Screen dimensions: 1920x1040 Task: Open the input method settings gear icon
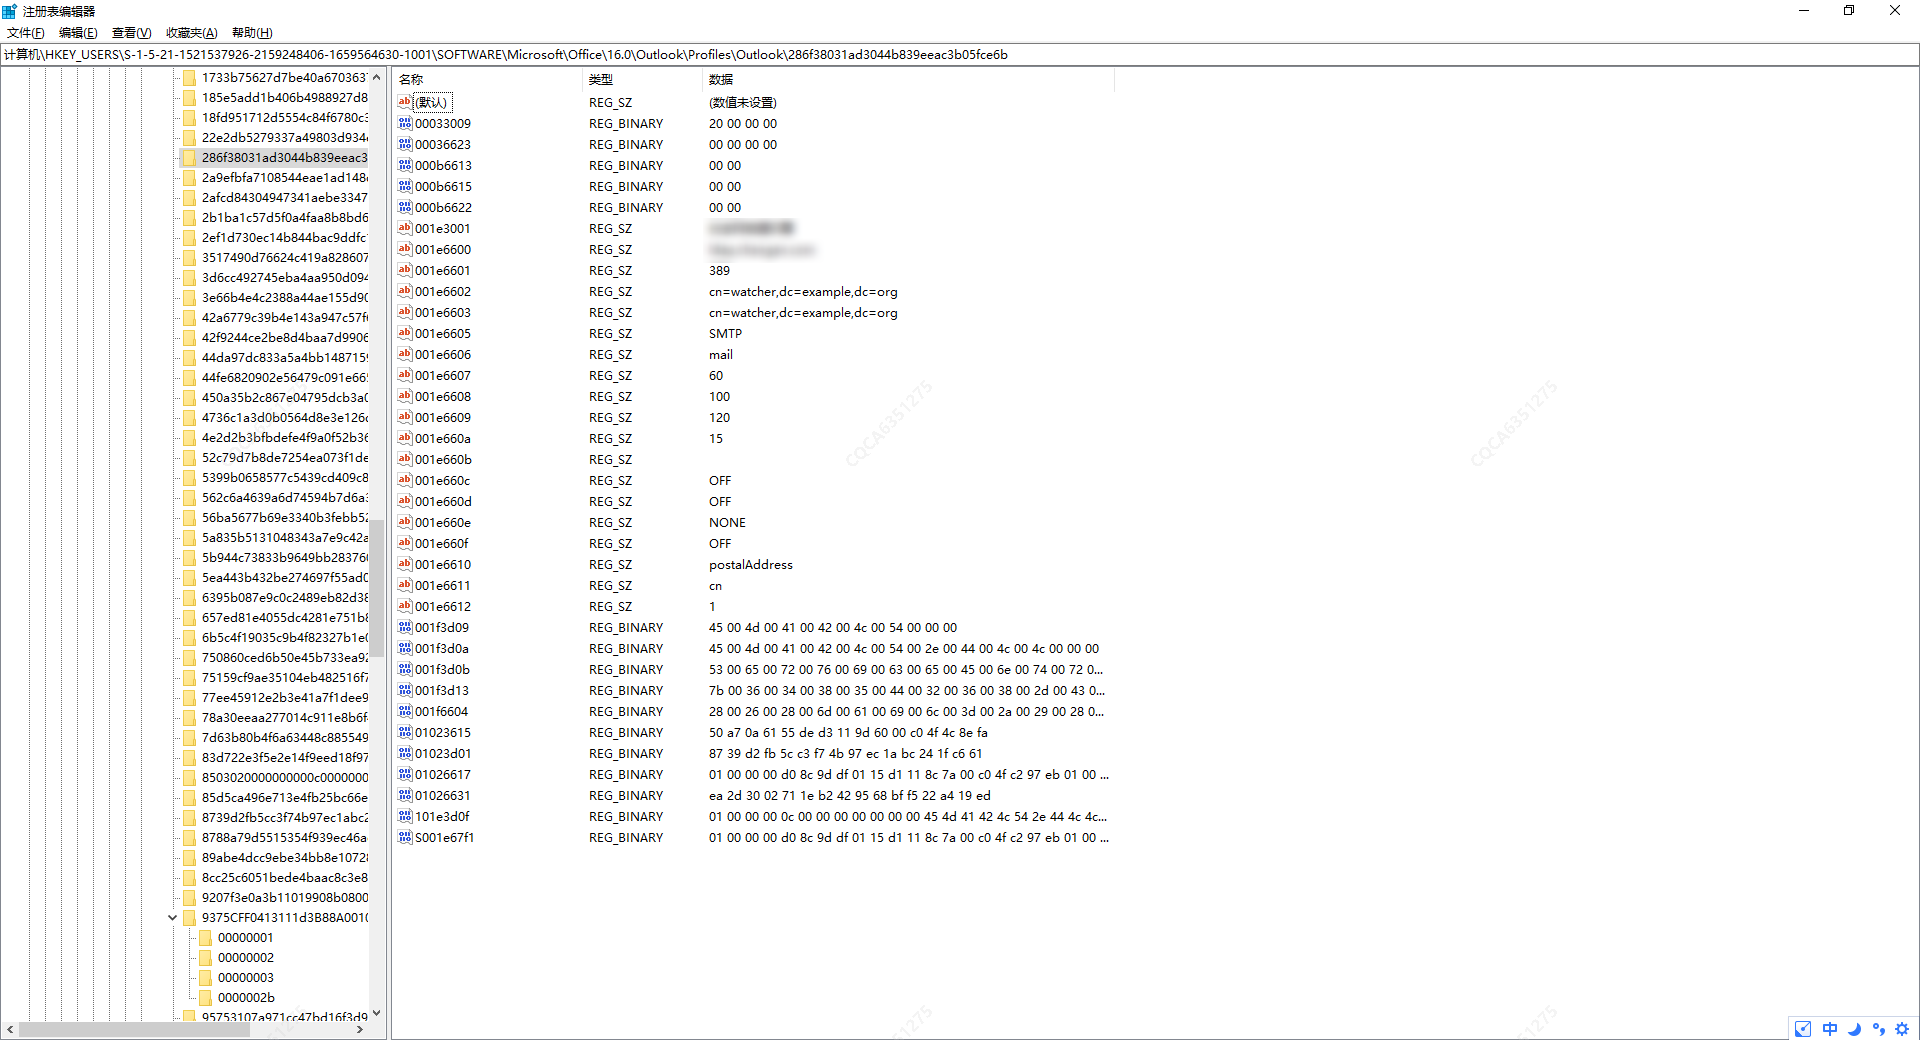click(1902, 1029)
